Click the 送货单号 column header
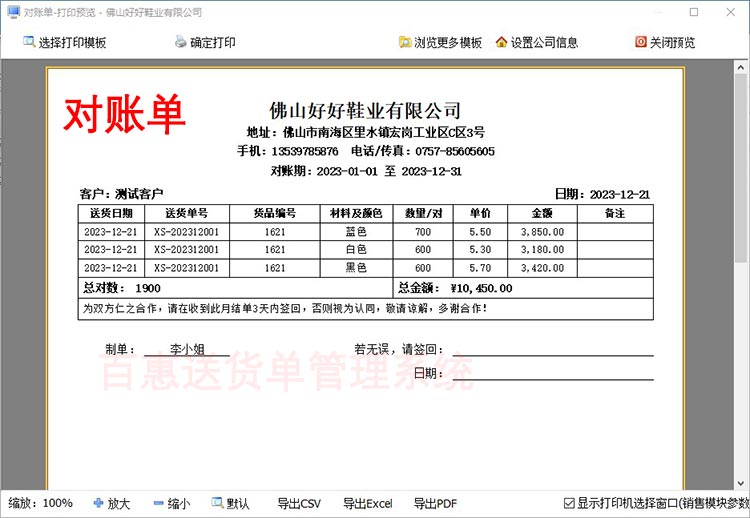This screenshot has height=518, width=750. 187,213
